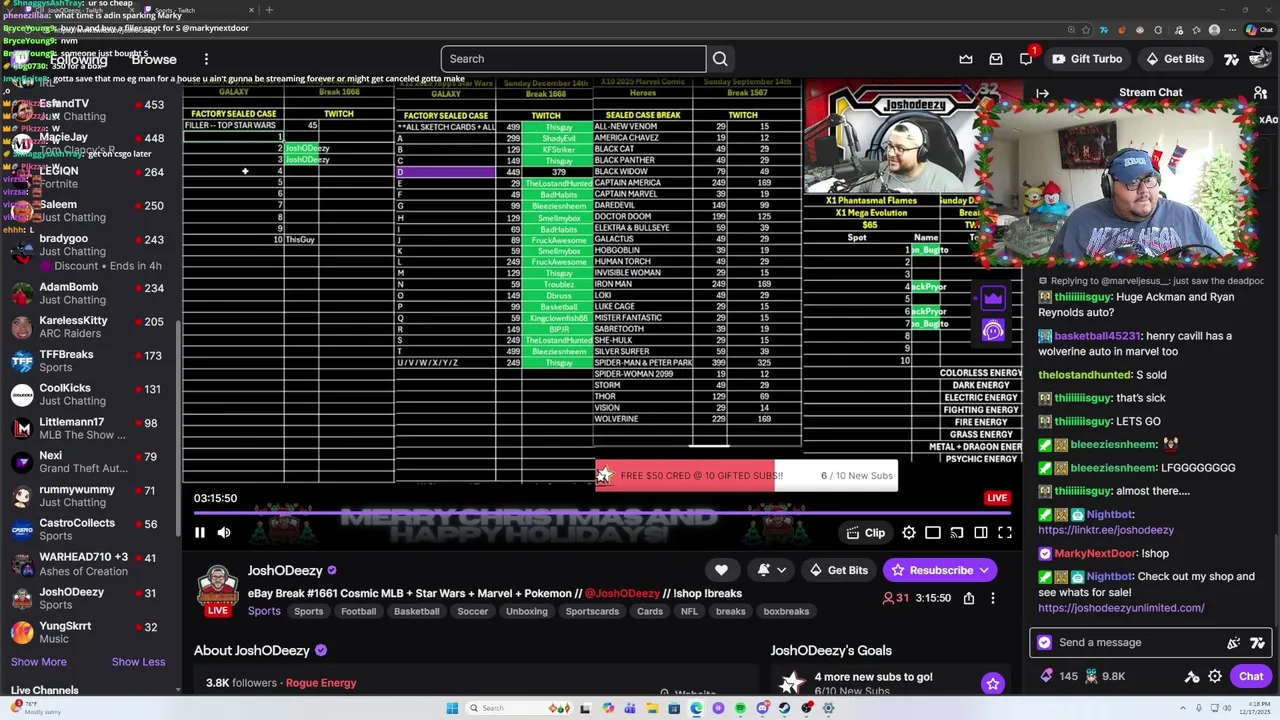Open Windows Start menu
The image size is (1280, 720).
(452, 708)
